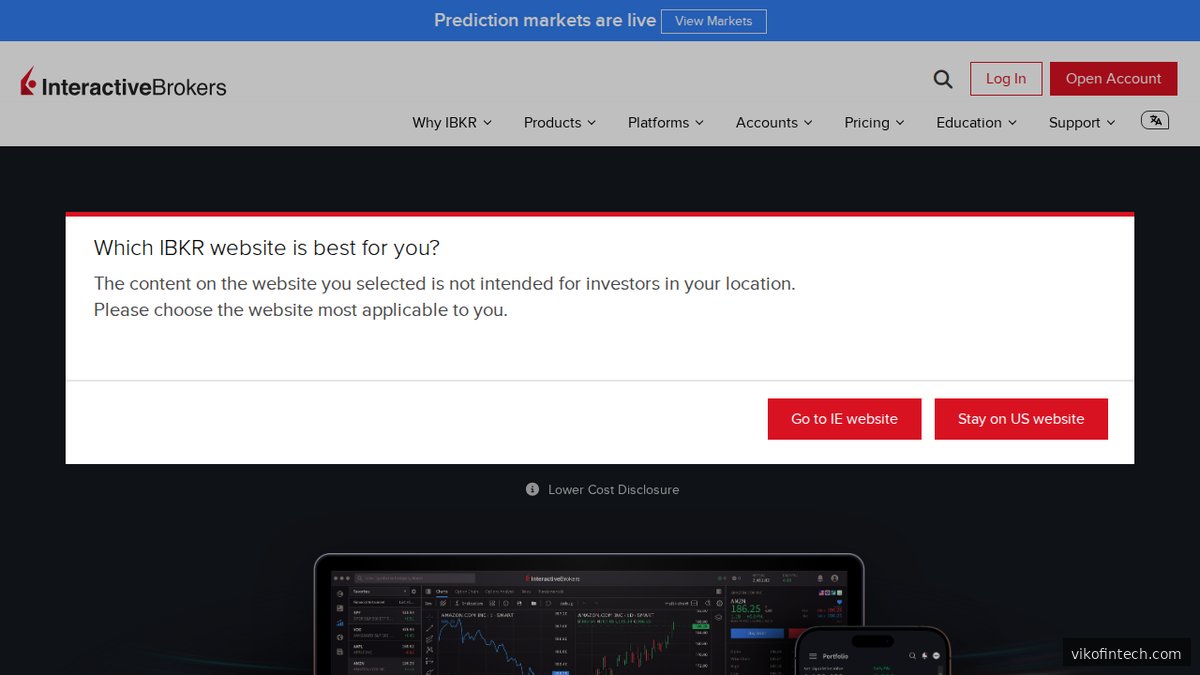Viewport: 1200px width, 675px height.
Task: Expand the Accounts dropdown
Action: [x=772, y=122]
